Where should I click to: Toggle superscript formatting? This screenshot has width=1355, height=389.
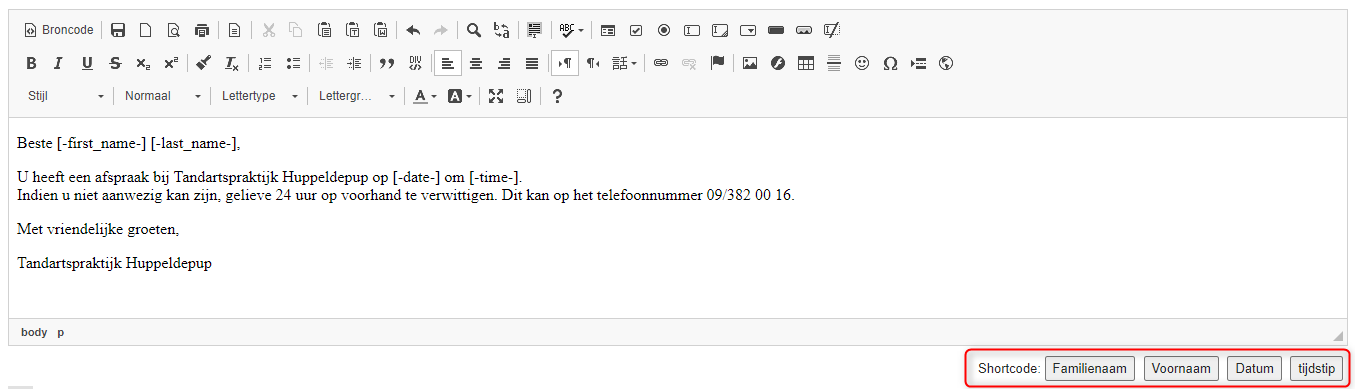pos(171,63)
